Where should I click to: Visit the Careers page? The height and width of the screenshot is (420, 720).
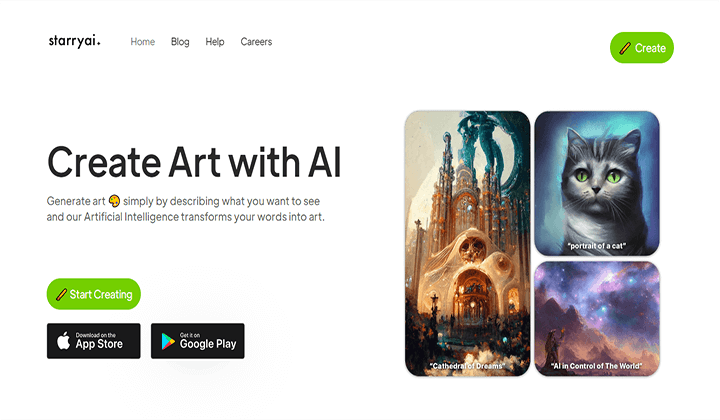(256, 42)
